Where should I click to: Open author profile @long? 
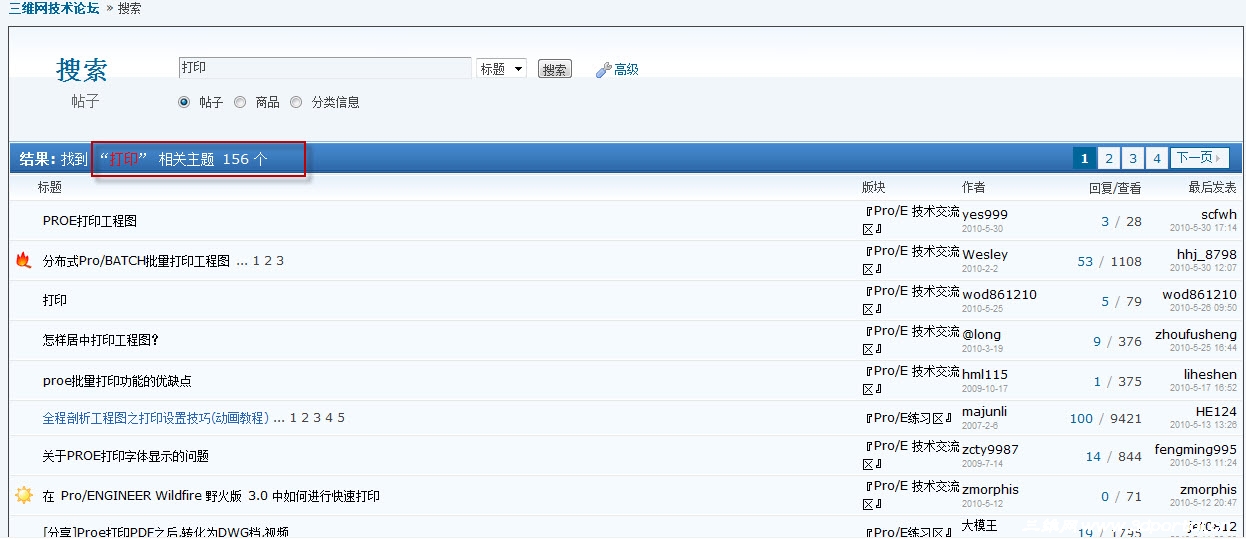(x=981, y=334)
